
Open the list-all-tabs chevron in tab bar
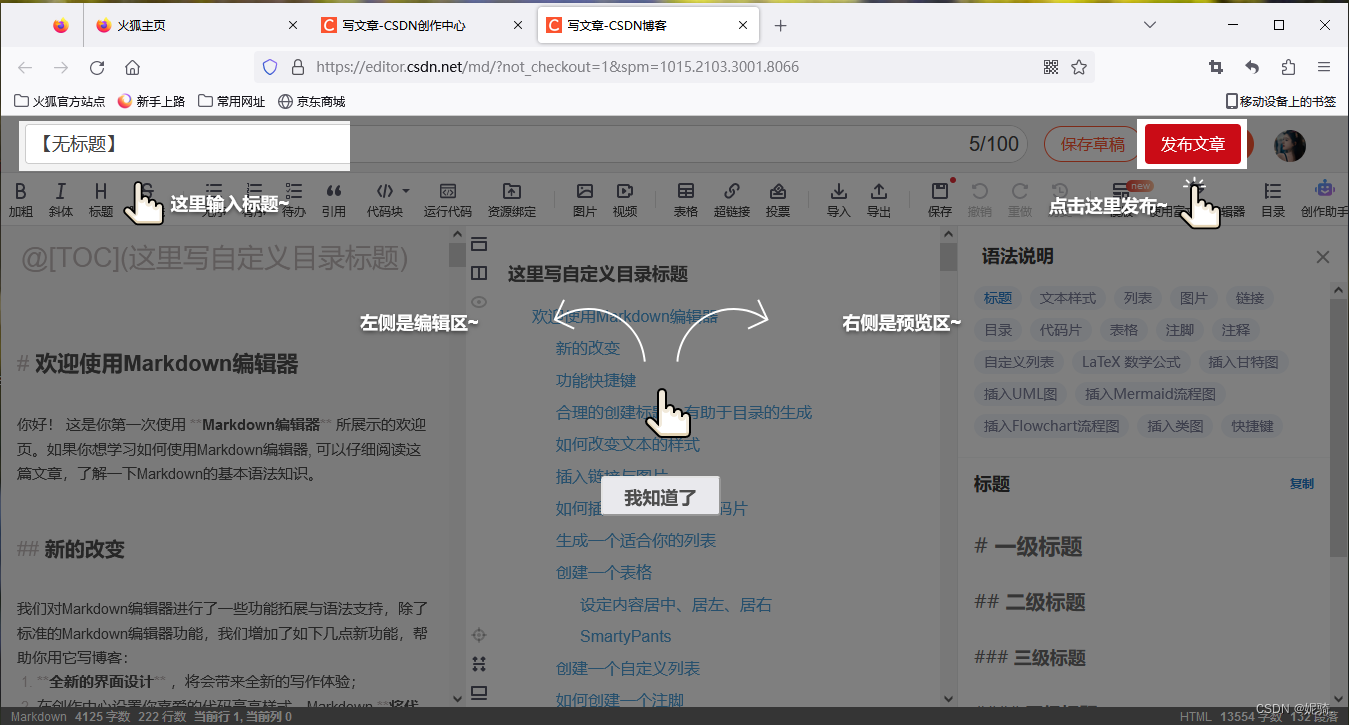pyautogui.click(x=1150, y=25)
